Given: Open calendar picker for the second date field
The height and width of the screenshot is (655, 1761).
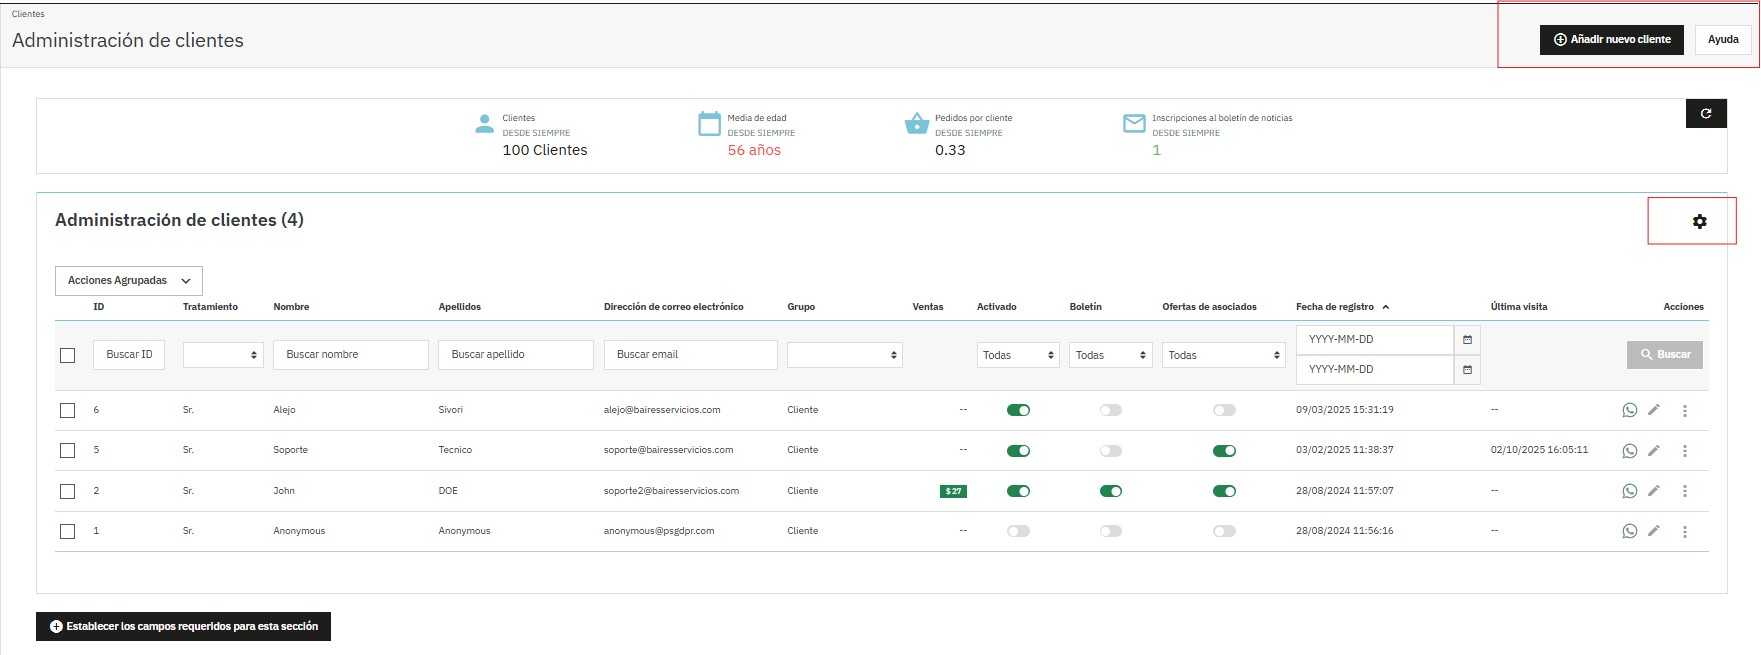Looking at the screenshot, I should 1467,370.
